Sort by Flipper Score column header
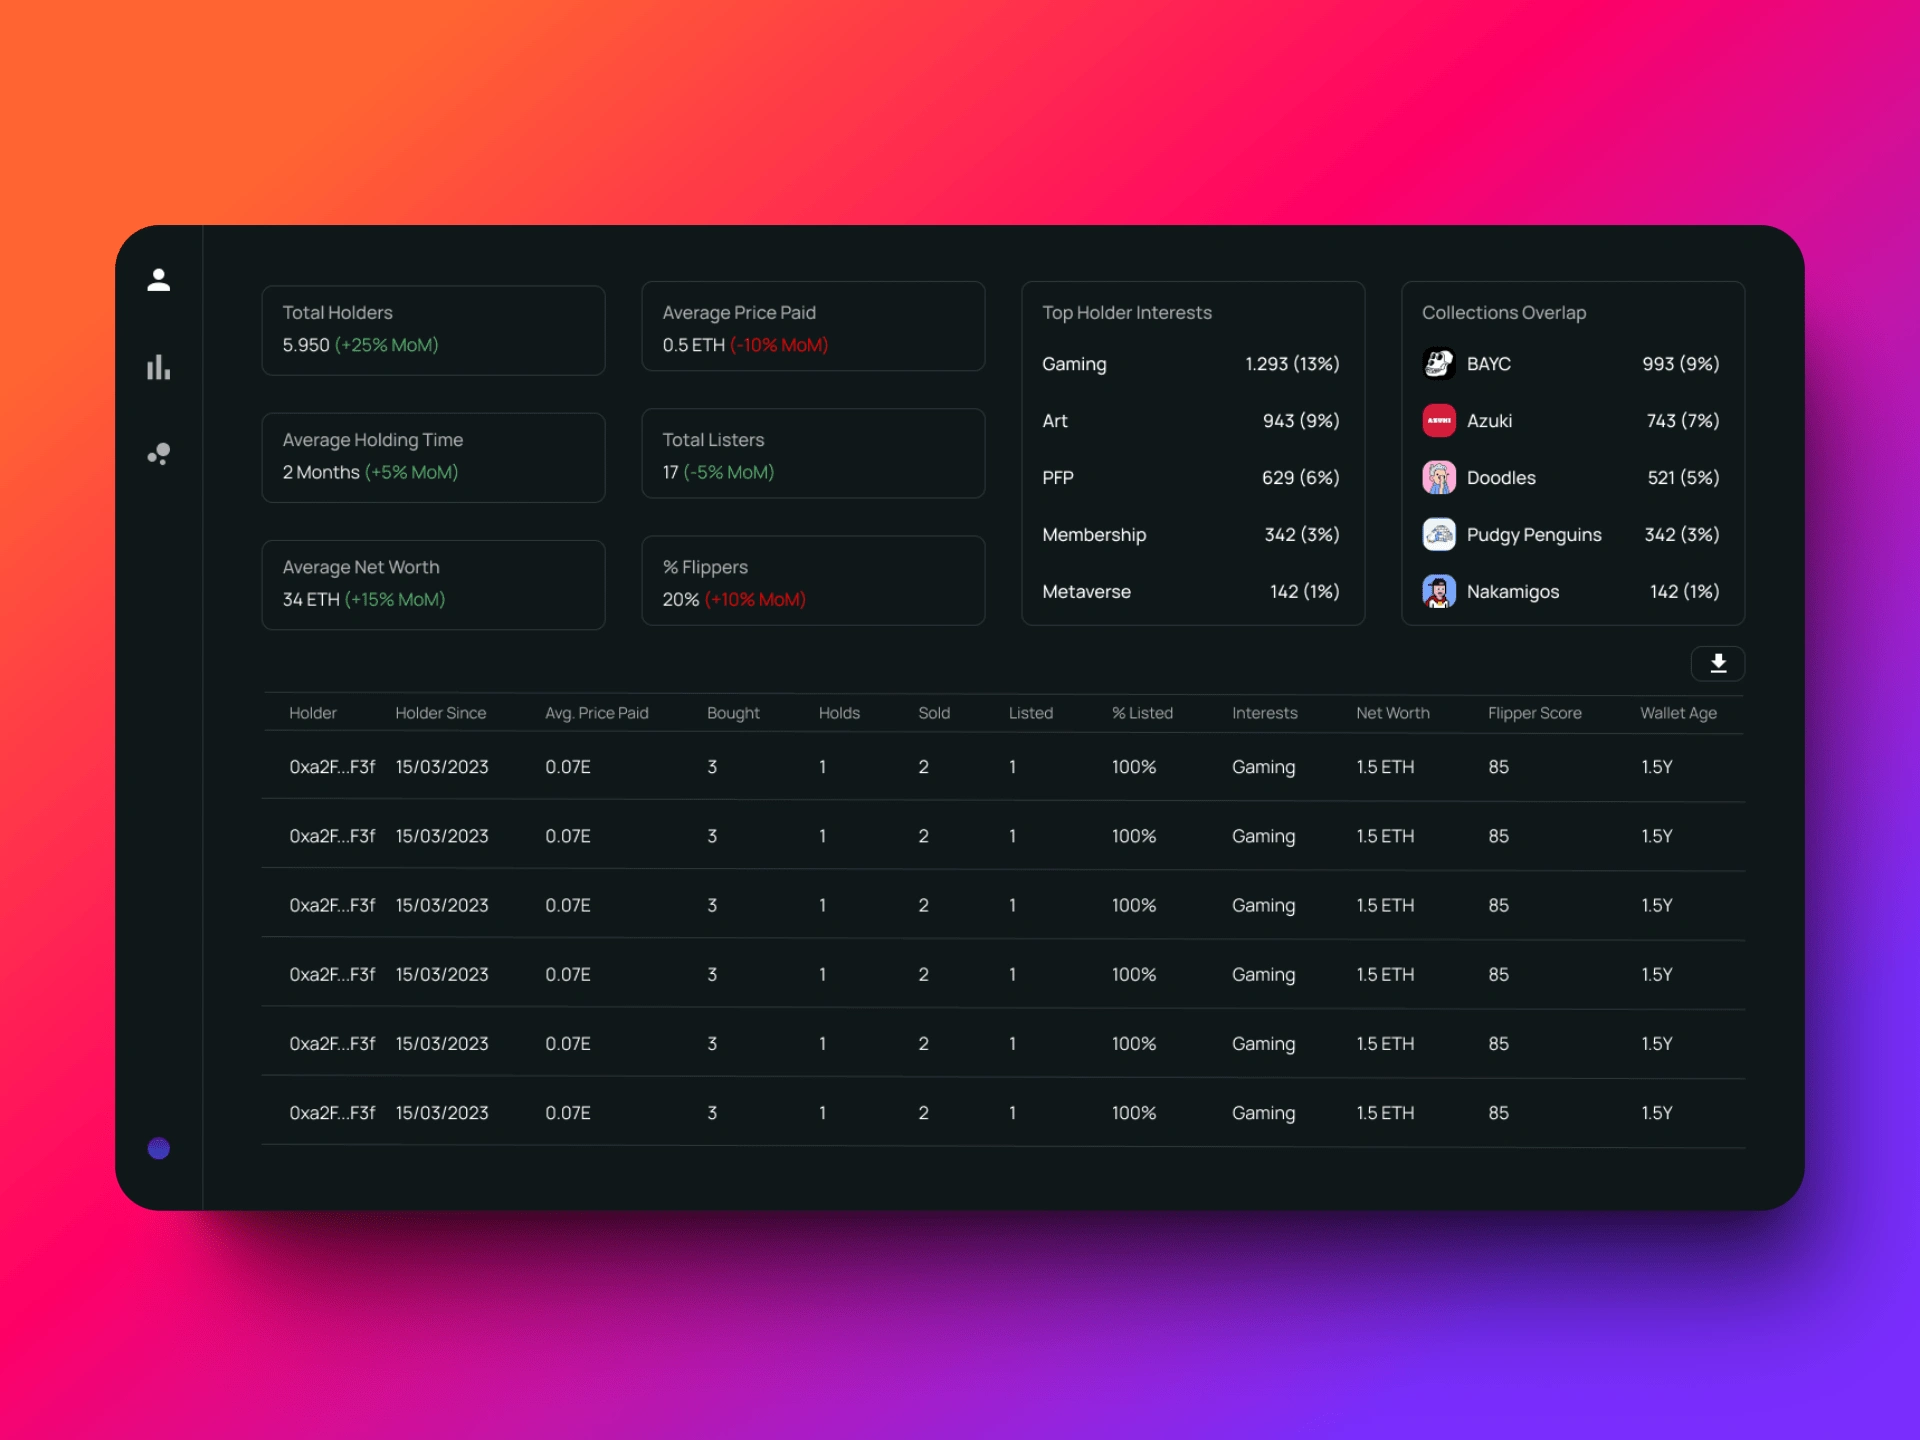This screenshot has width=1920, height=1440. tap(1534, 713)
